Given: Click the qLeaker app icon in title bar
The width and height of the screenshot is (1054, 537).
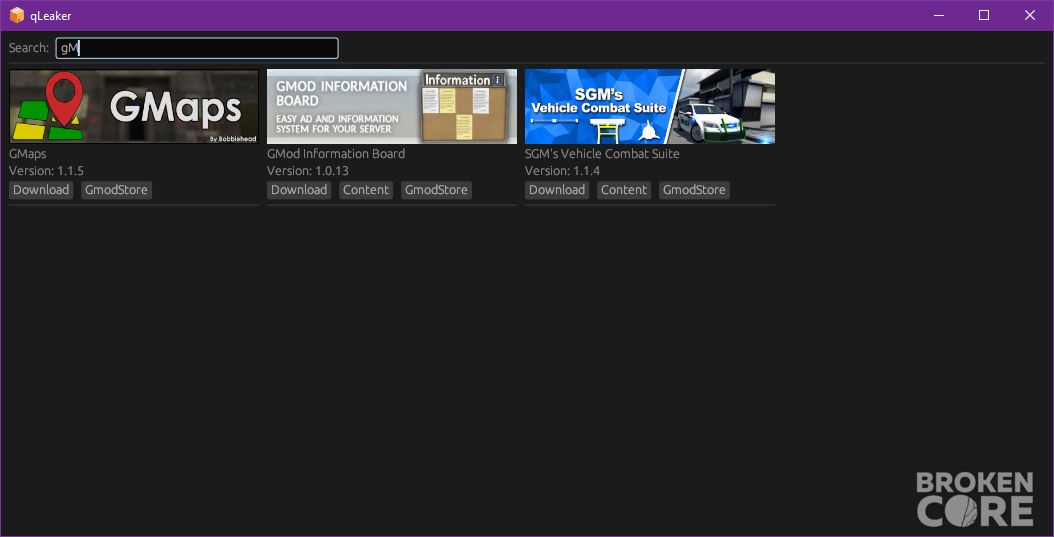Looking at the screenshot, I should (x=17, y=15).
